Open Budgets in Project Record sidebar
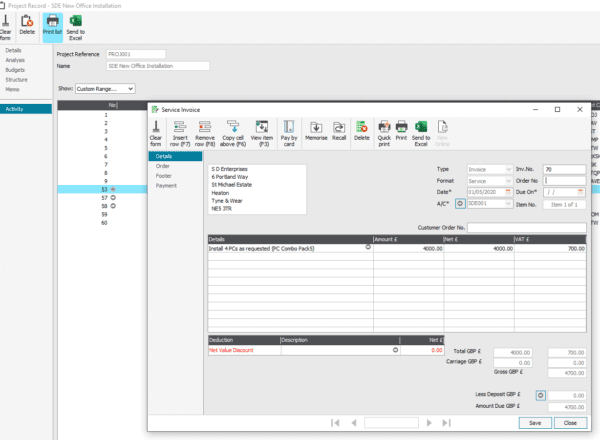Screen dimensions: 600x440 (15, 70)
